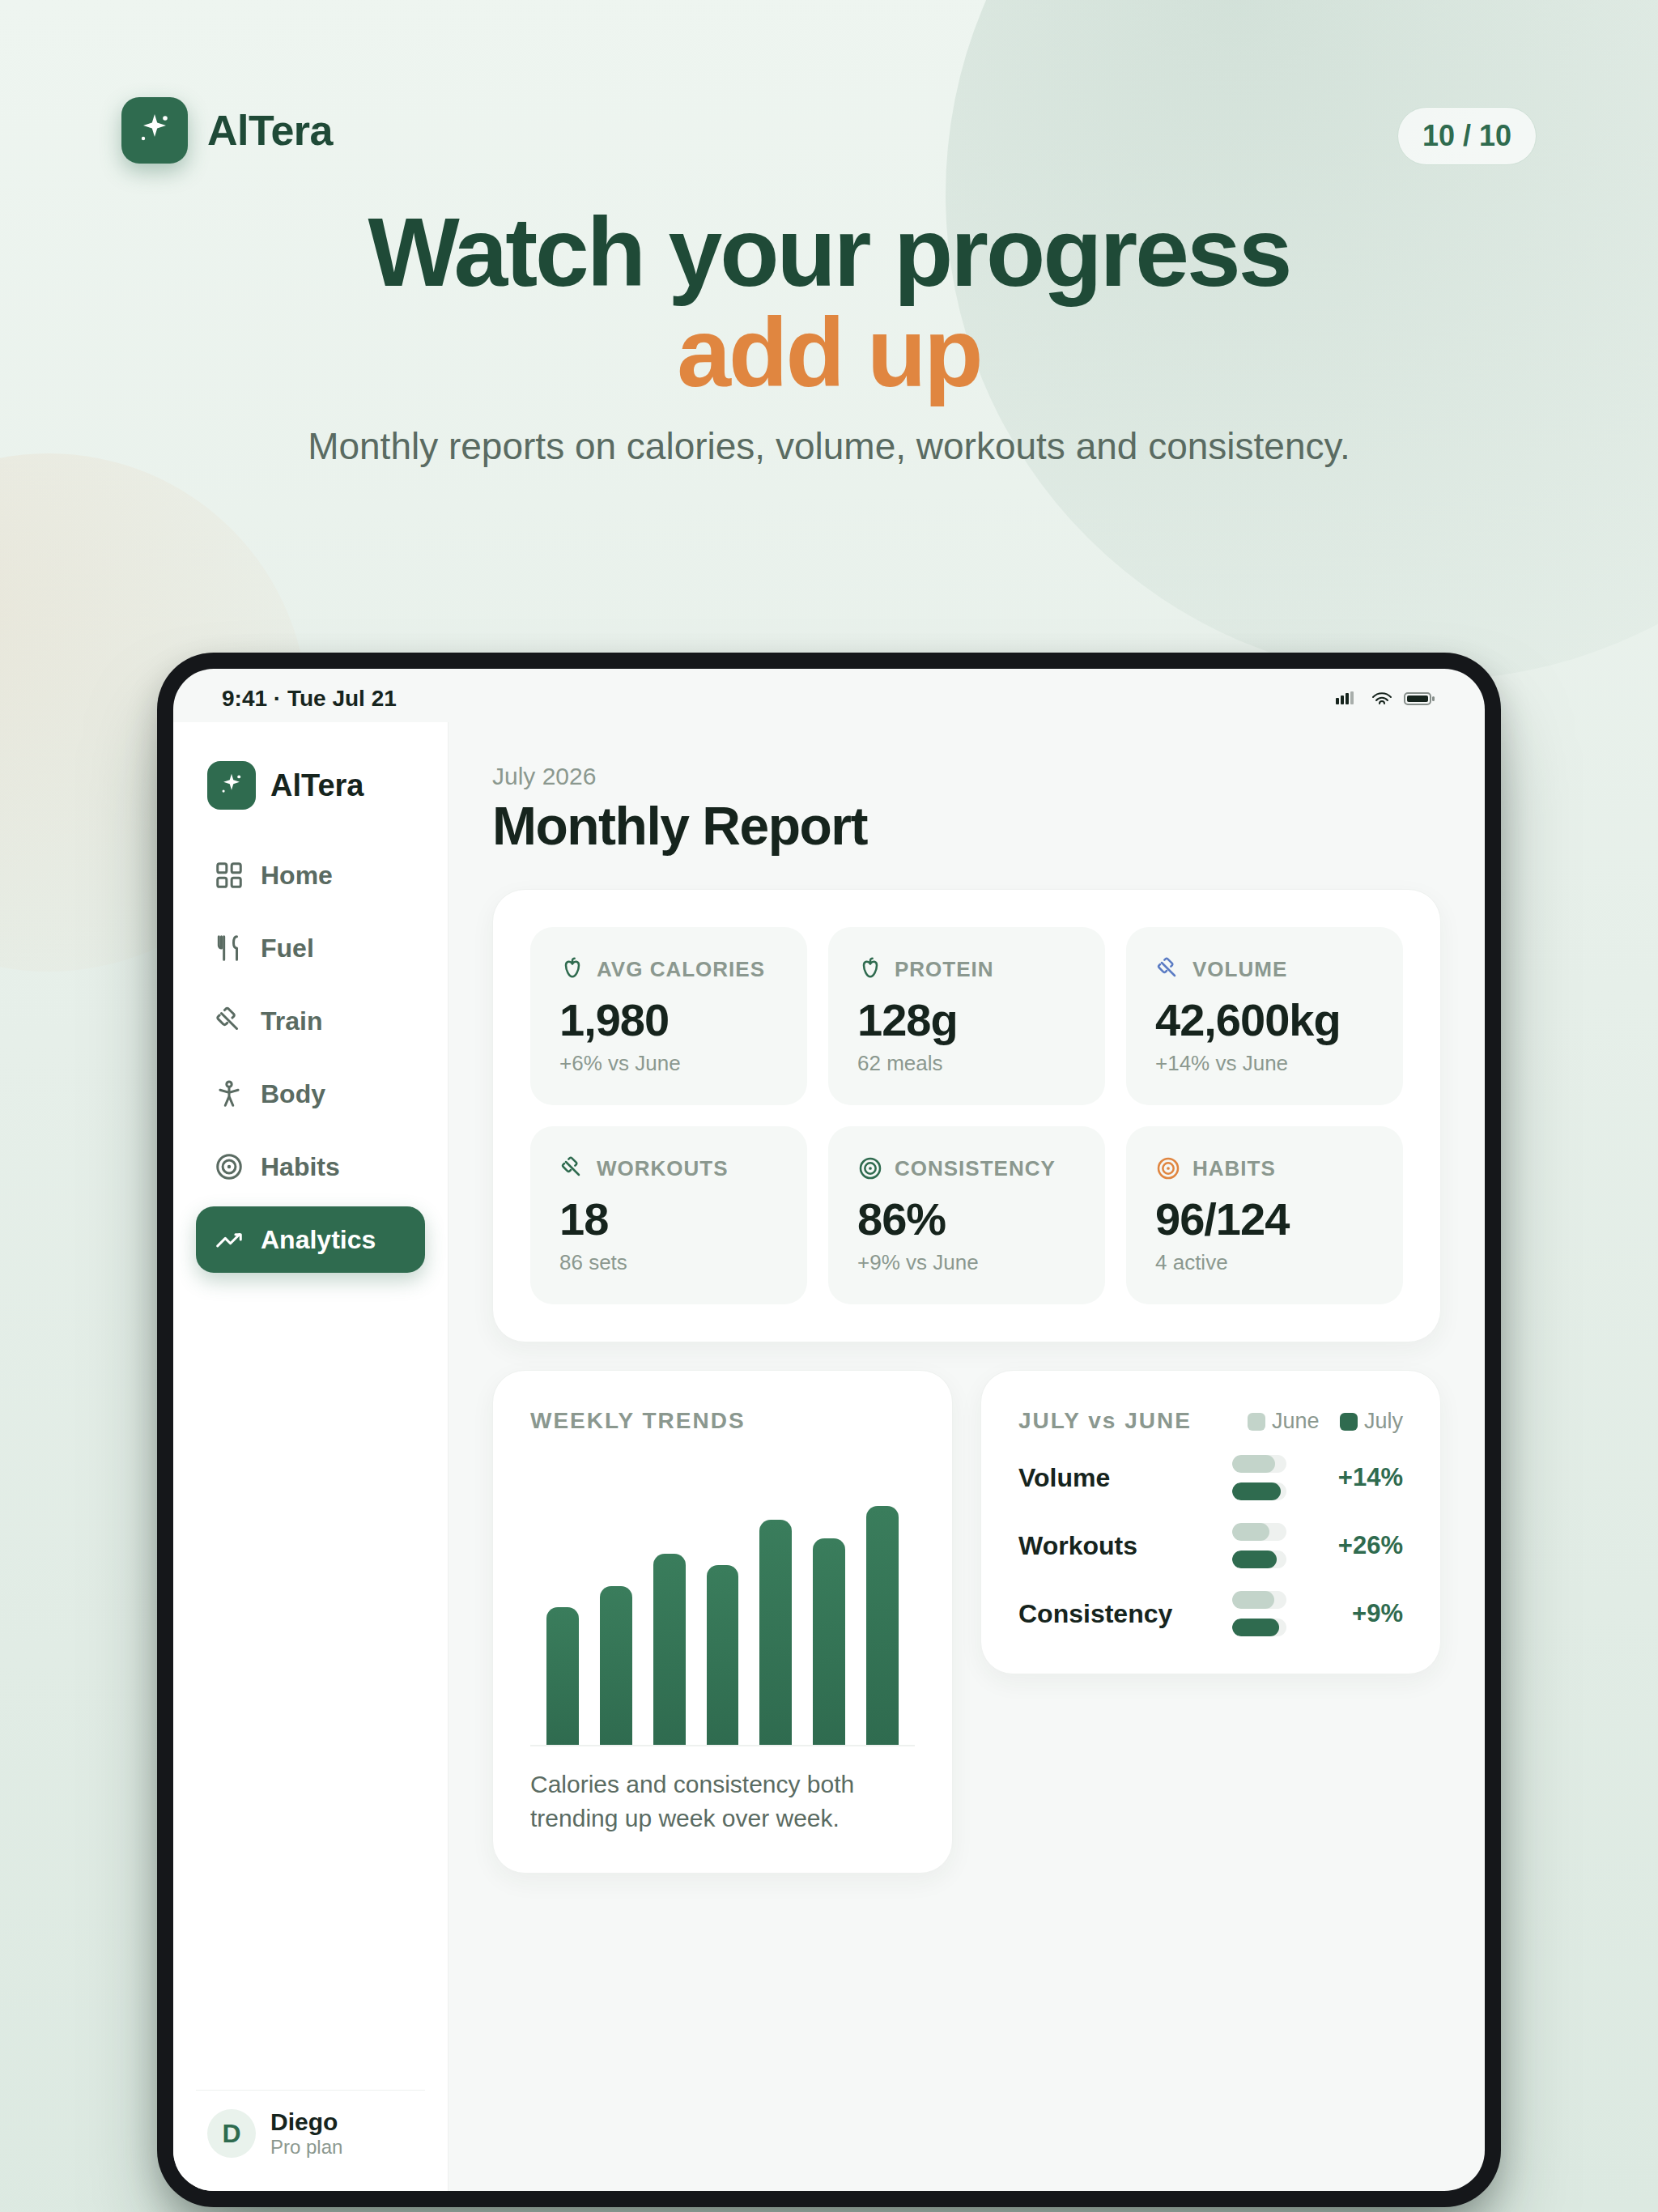Image resolution: width=1658 pixels, height=2212 pixels.
Task: Click the Train dumbbell icon
Action: (x=229, y=1021)
